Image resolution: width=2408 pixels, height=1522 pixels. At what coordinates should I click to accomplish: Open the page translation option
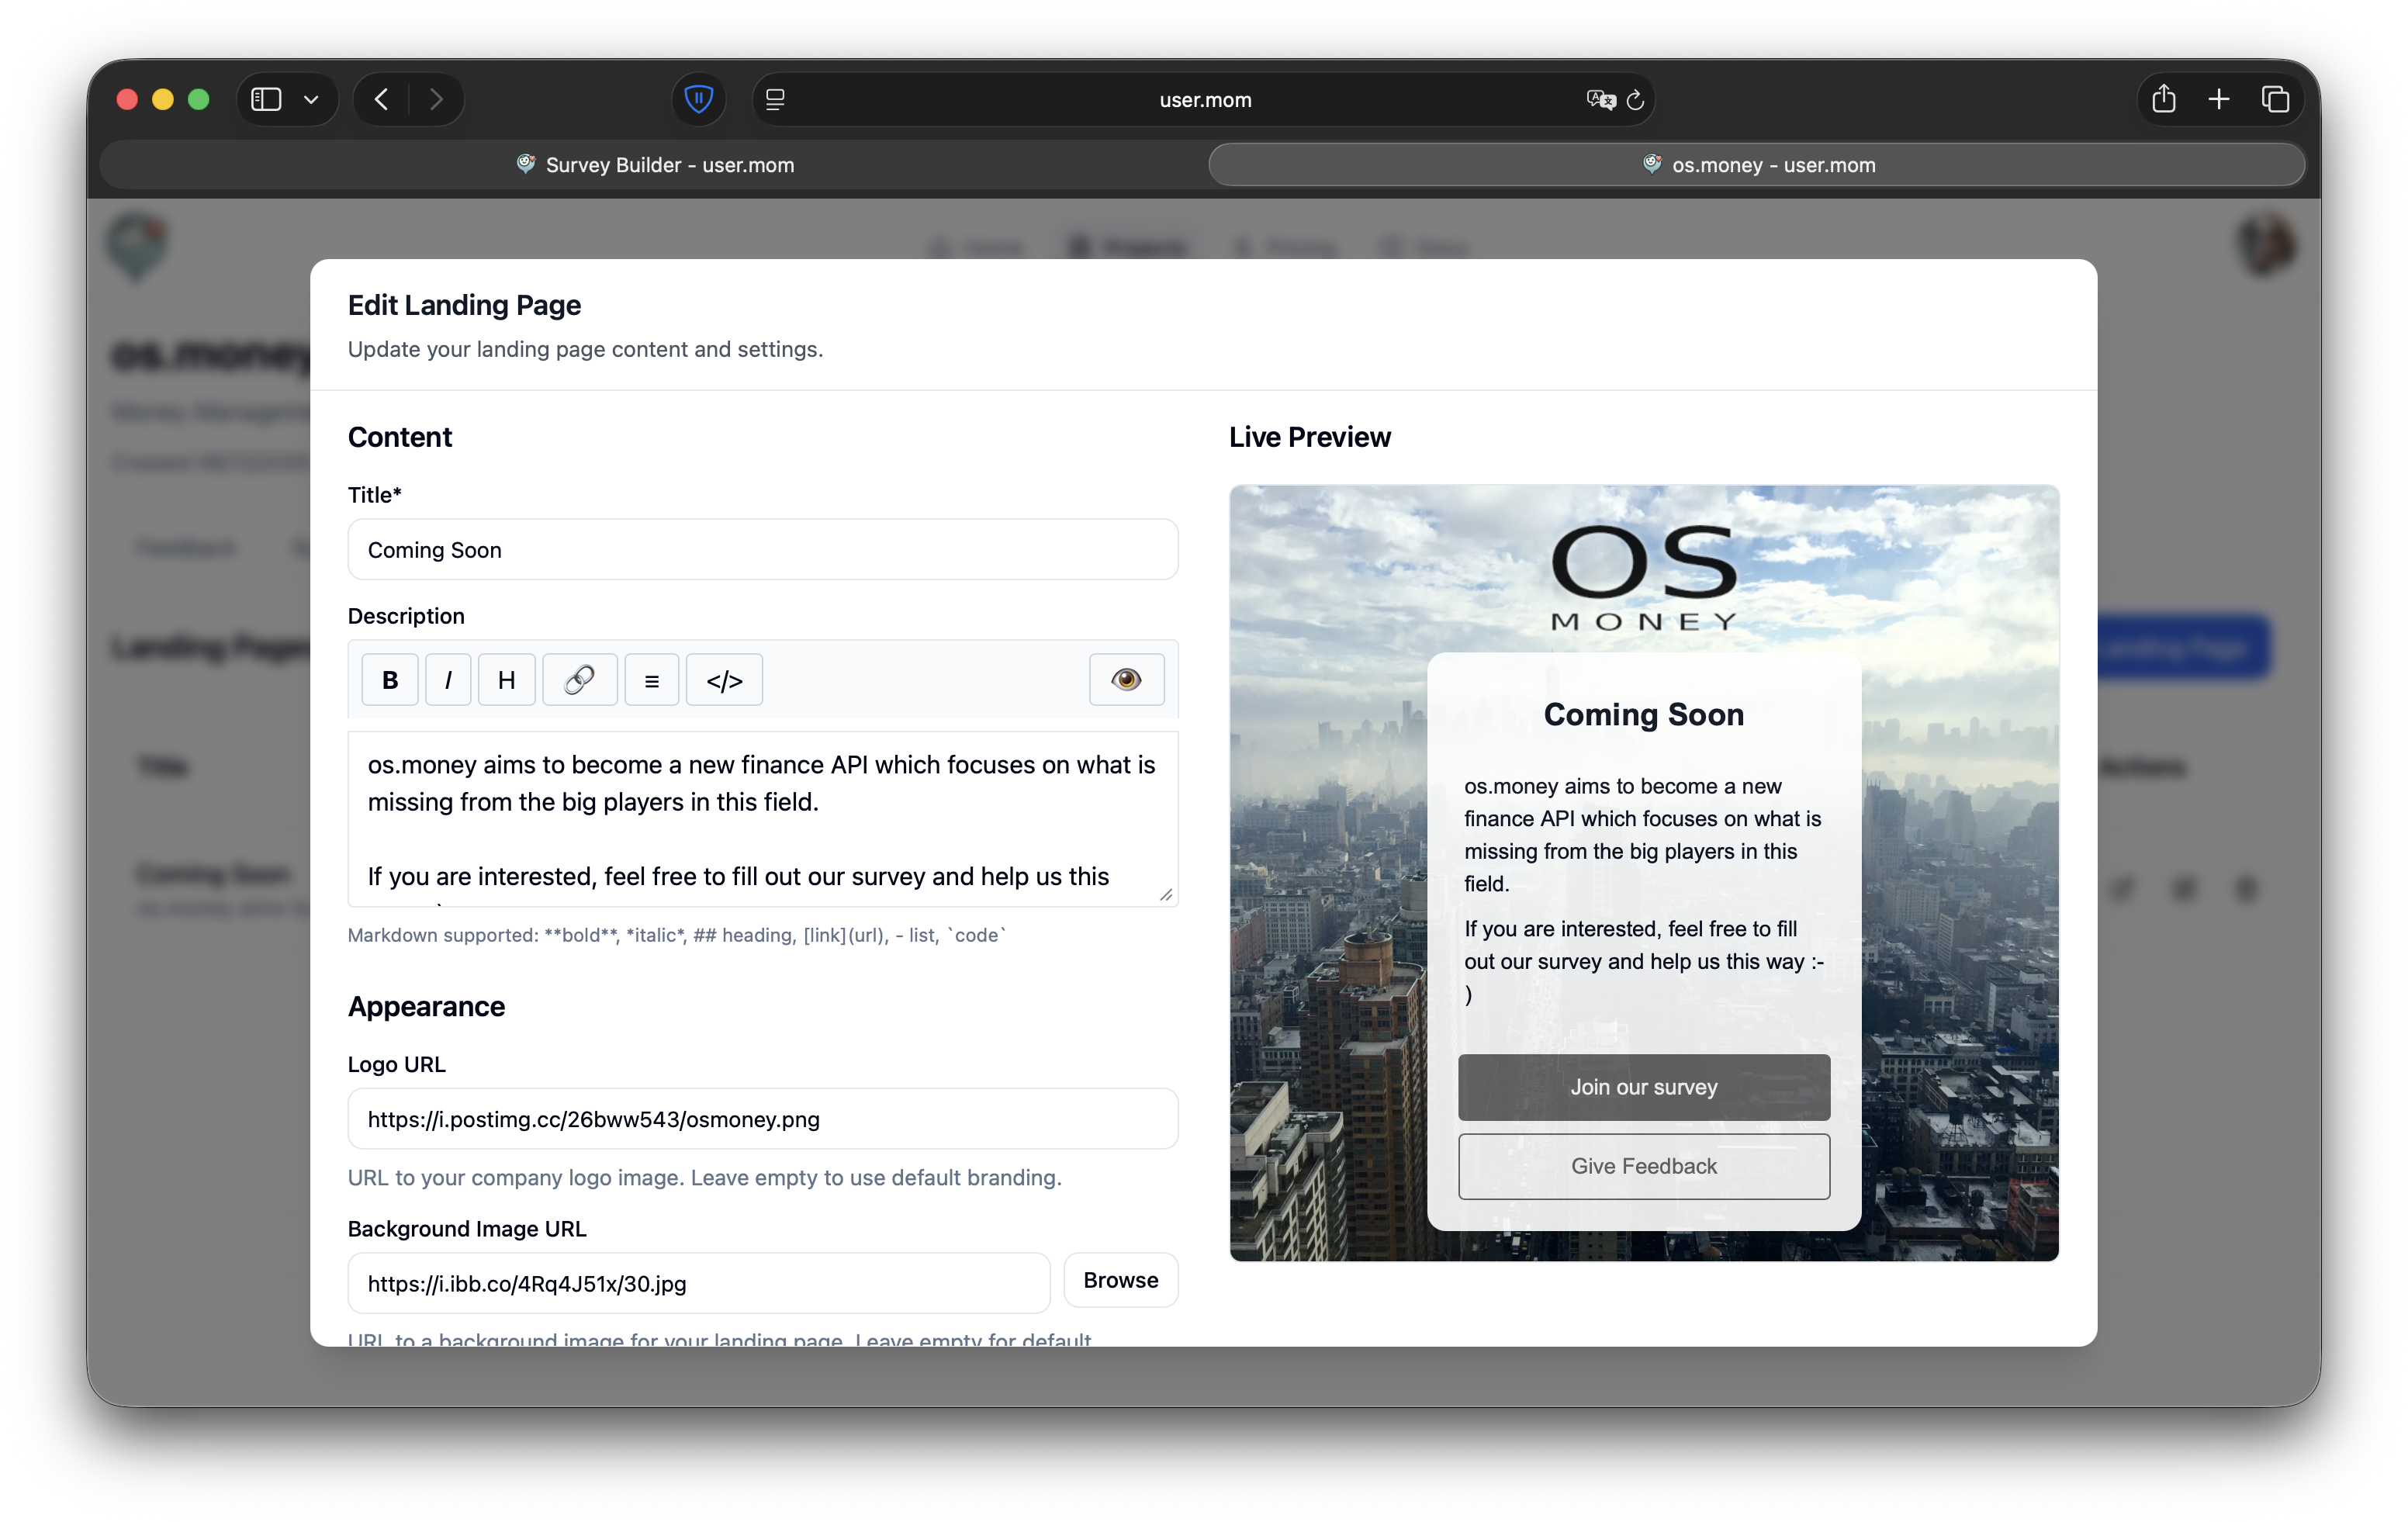coord(1599,99)
